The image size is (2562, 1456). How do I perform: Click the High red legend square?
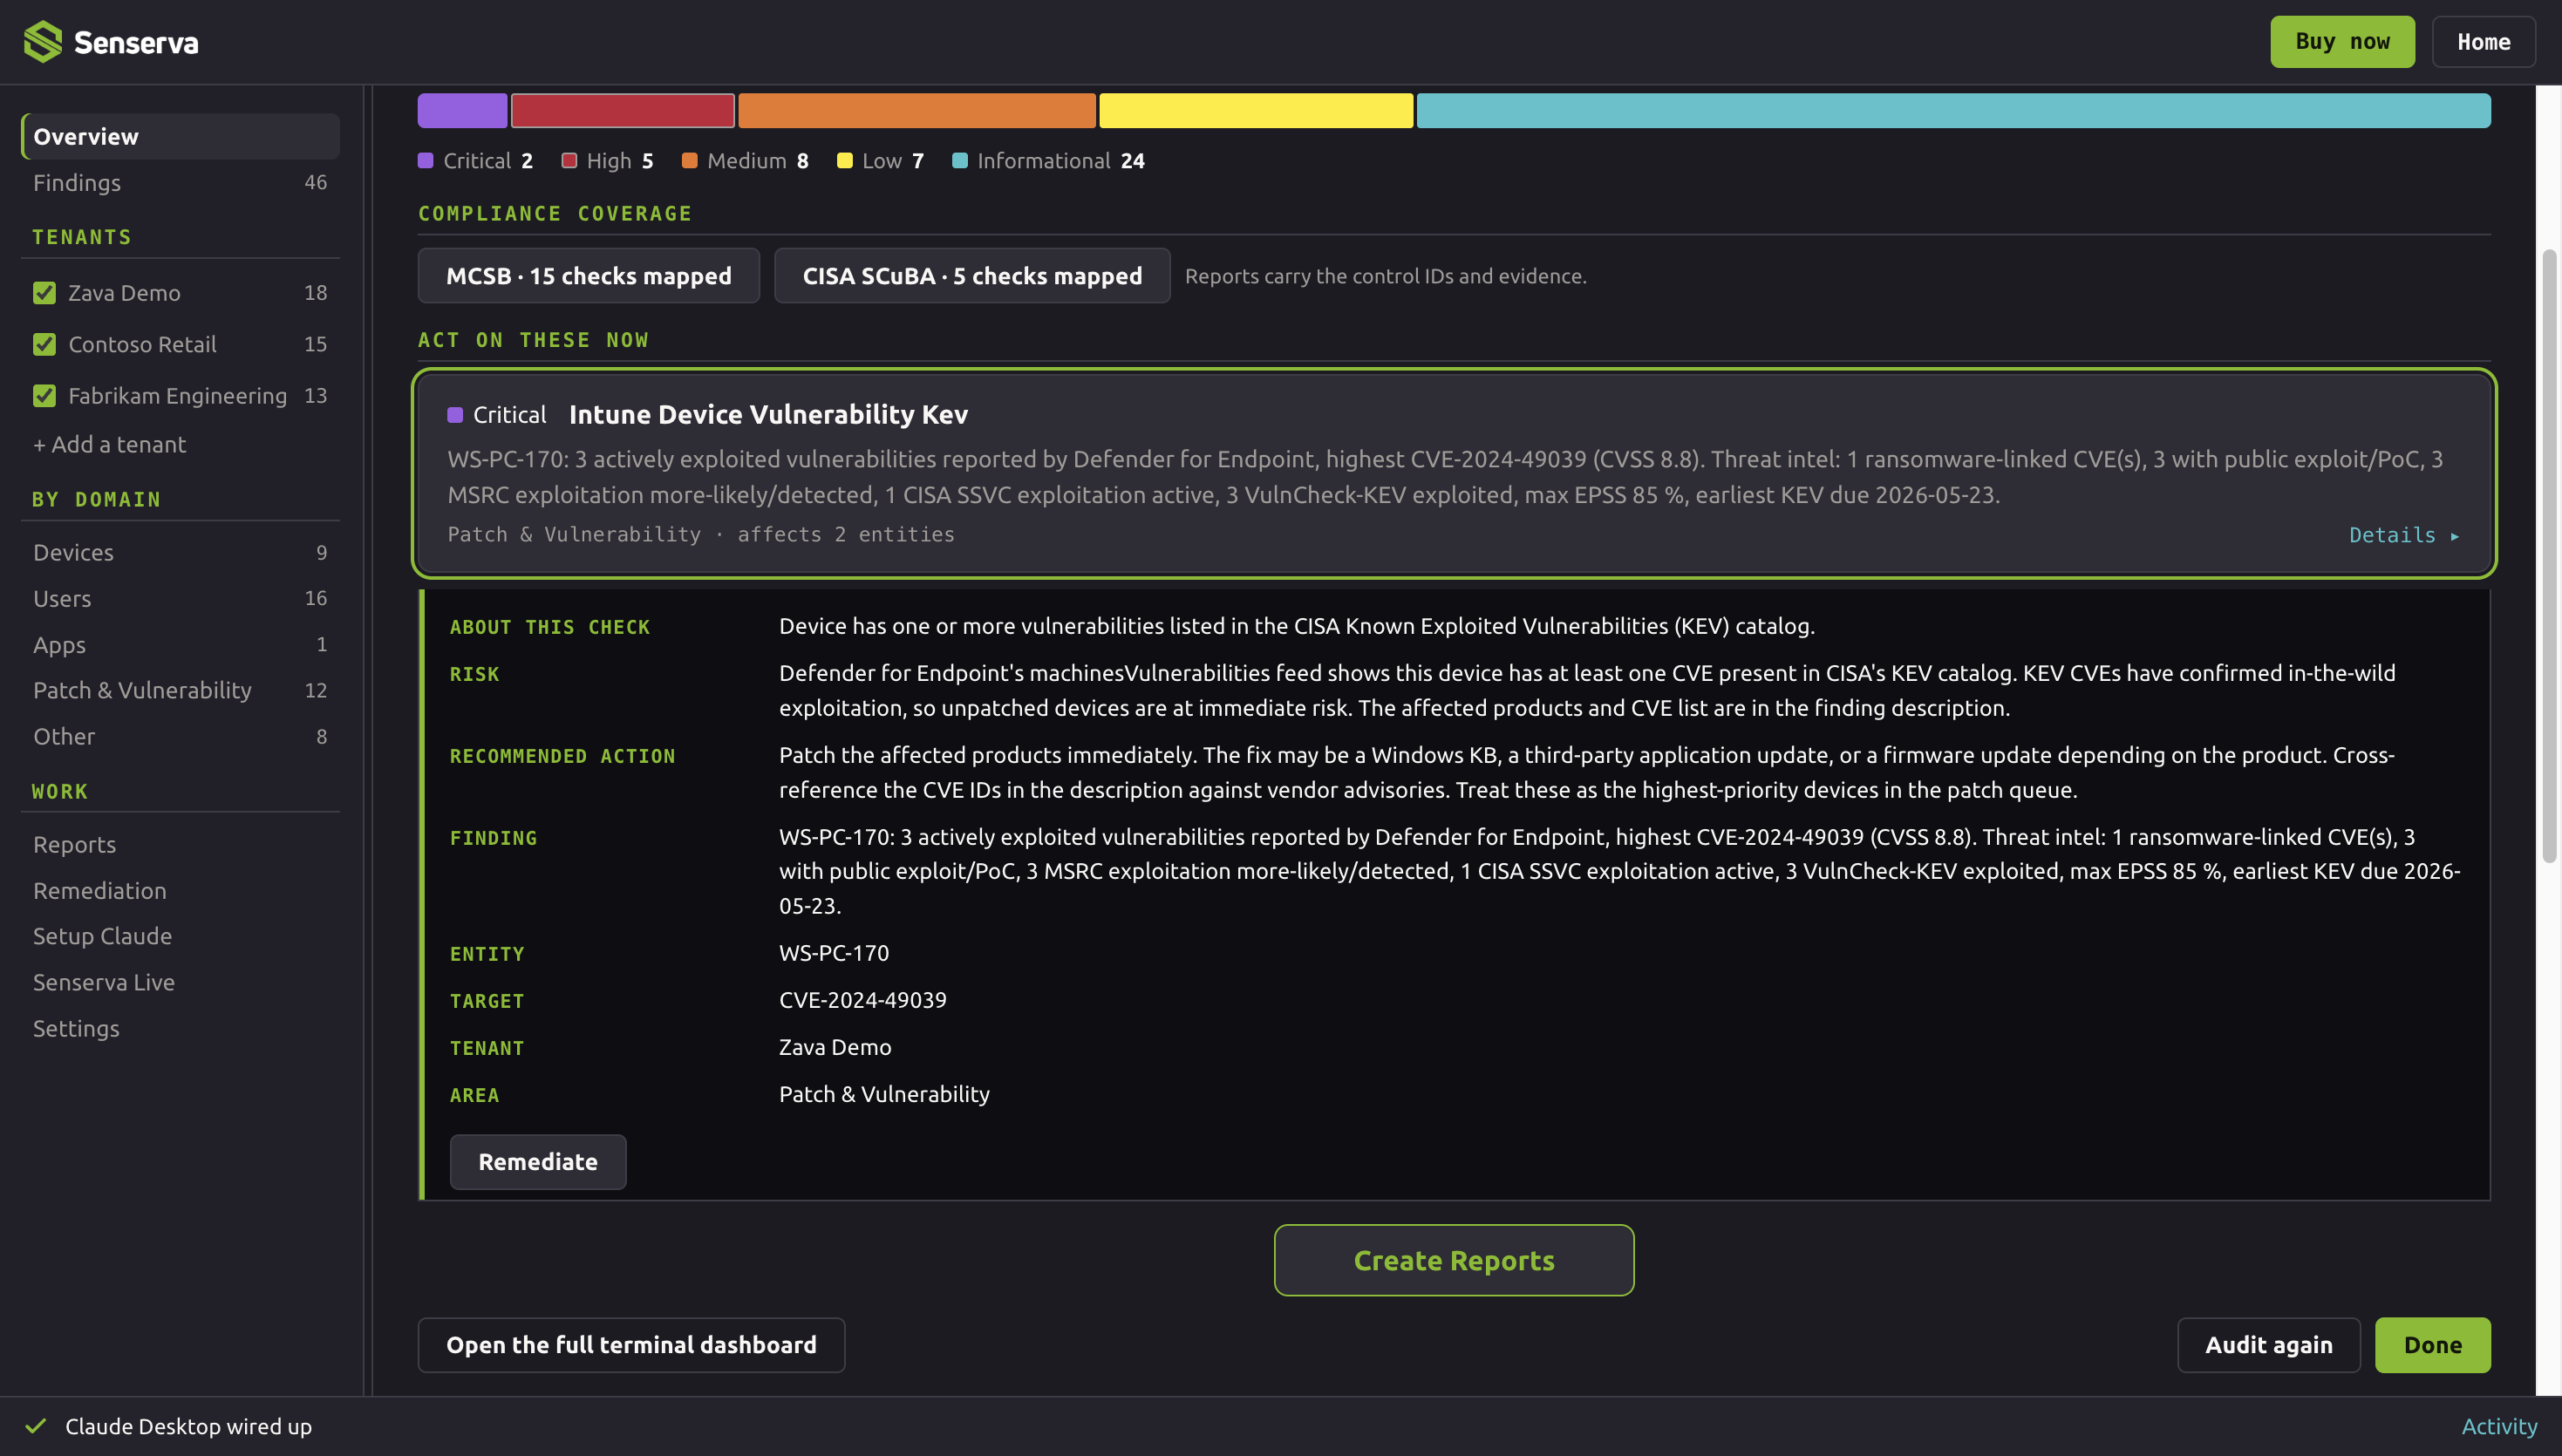[569, 161]
